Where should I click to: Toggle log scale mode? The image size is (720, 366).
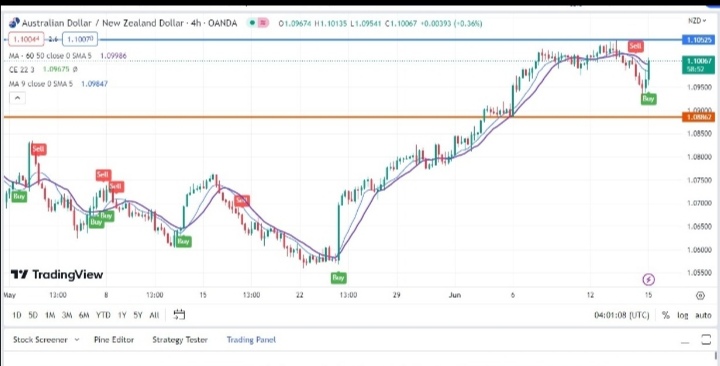tap(683, 315)
